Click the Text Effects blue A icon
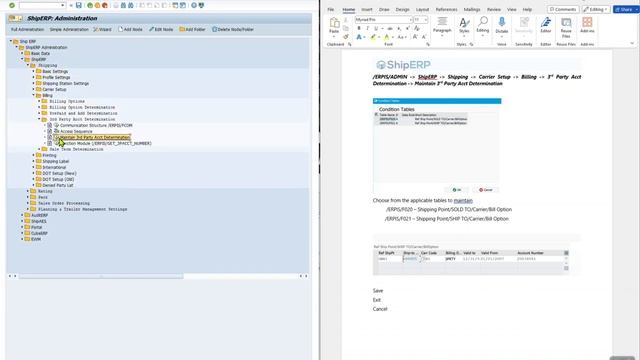Screen dimensions: 640x360 click(359, 37)
